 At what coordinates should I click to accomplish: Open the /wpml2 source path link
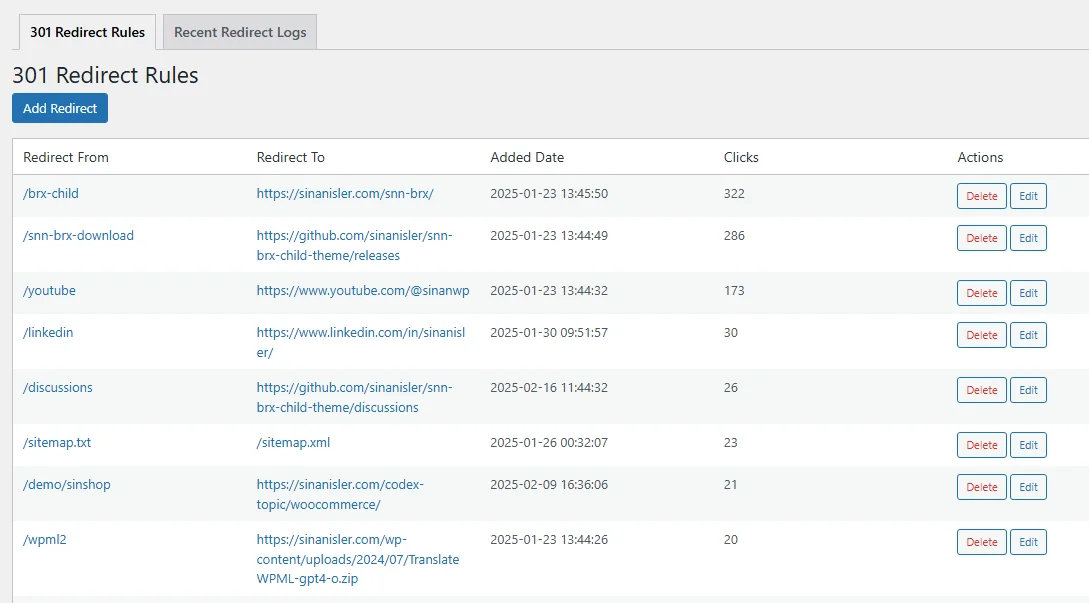[x=44, y=539]
